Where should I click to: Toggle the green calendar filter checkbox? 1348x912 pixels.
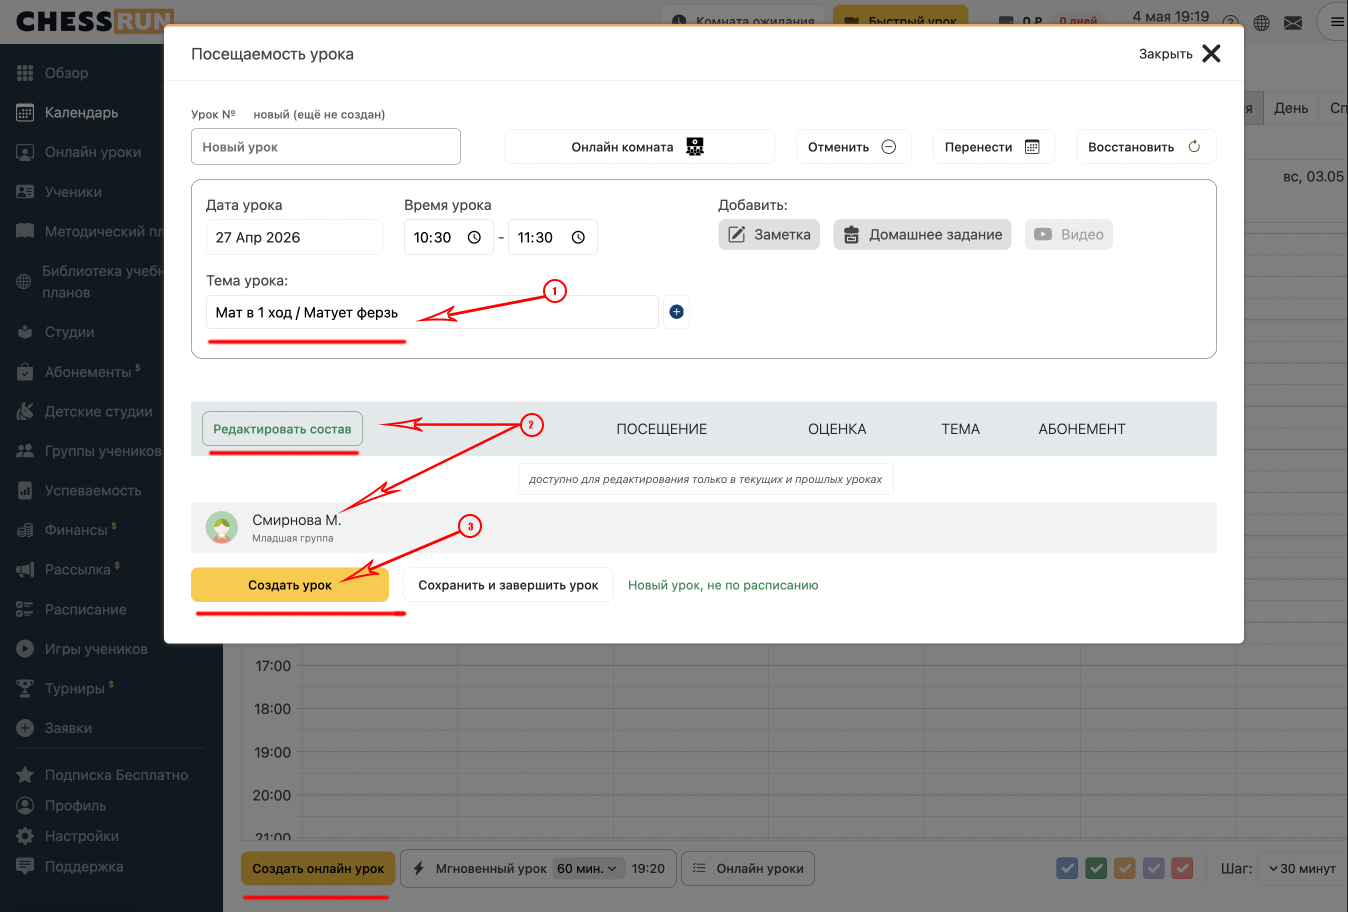[1096, 868]
